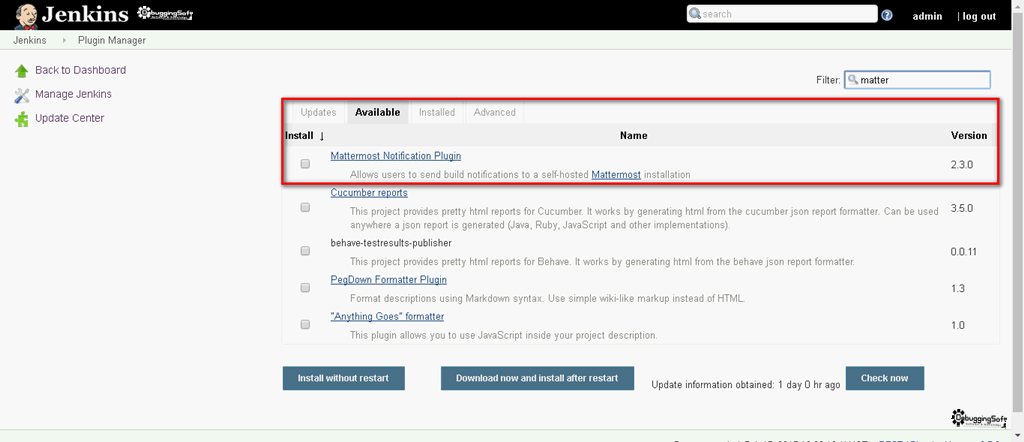Focus the top search box
This screenshot has height=442, width=1024.
pos(782,14)
